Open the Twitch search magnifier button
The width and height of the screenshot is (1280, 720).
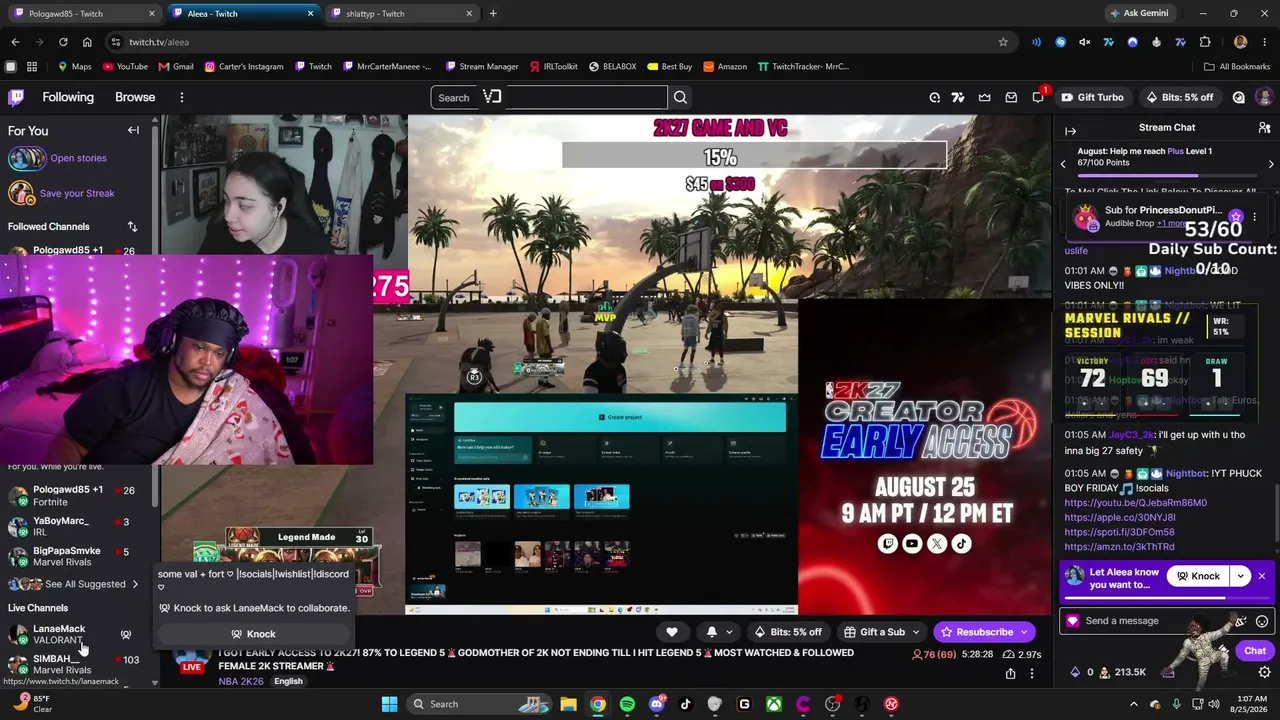click(x=680, y=97)
